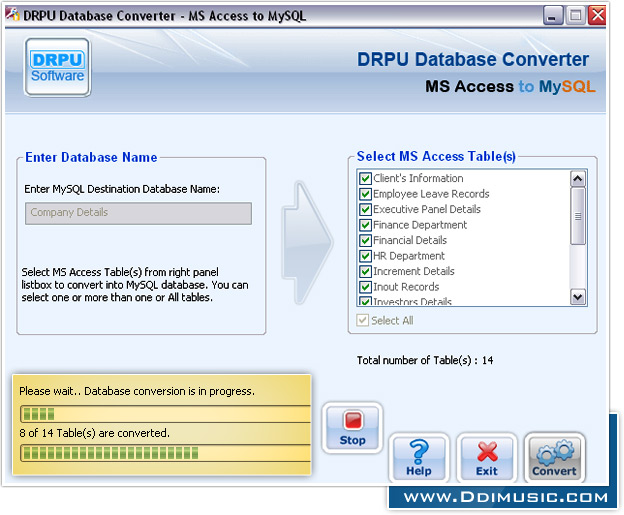Stop the database conversion
This screenshot has height=515, width=624.
[x=352, y=427]
